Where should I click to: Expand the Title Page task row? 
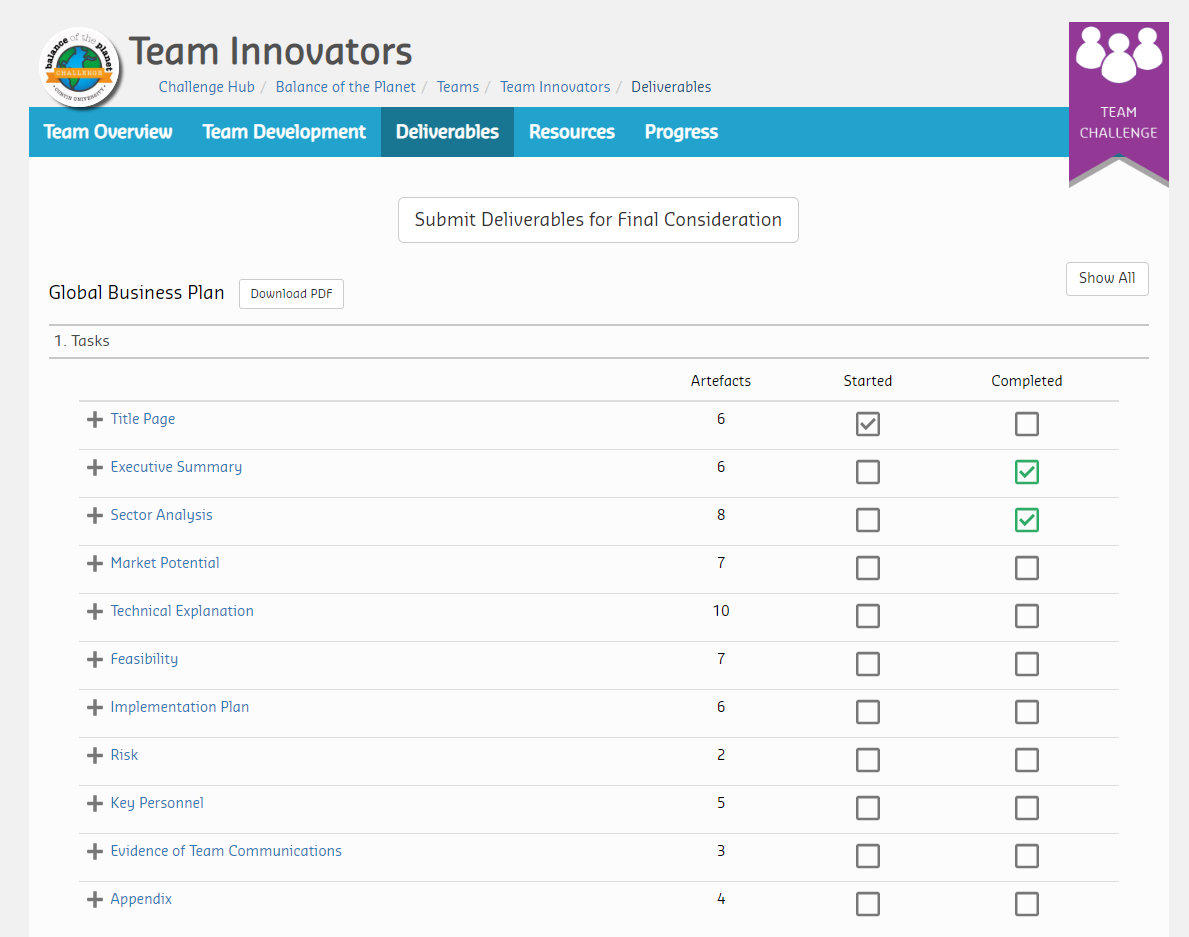coord(95,420)
